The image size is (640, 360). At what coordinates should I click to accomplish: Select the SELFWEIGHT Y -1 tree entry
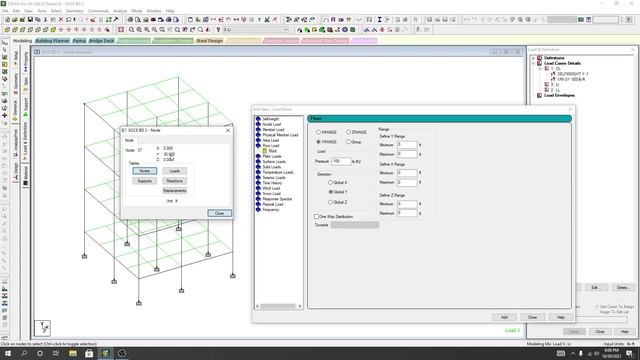(x=573, y=74)
